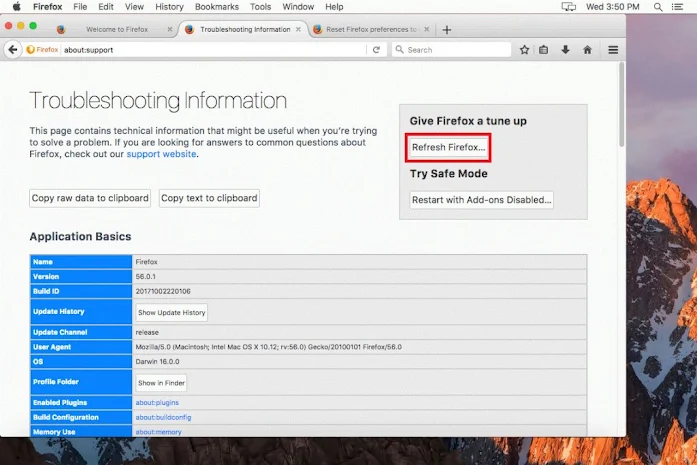Reload the page with the refresh icon
Viewport: 697px width, 465px height.
(376, 50)
